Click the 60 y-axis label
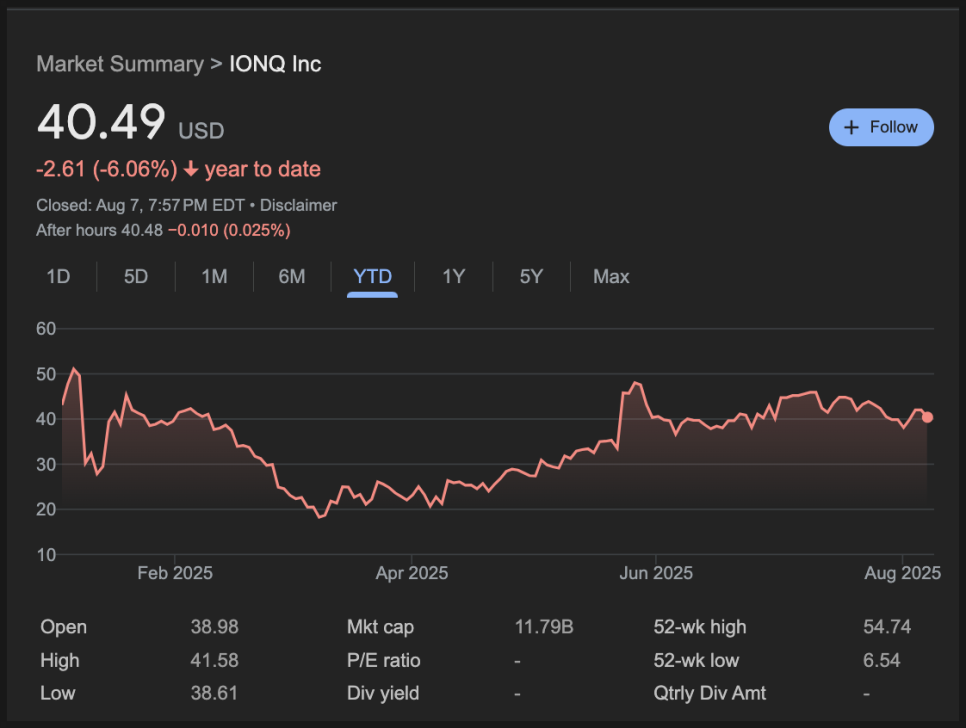 tap(46, 329)
